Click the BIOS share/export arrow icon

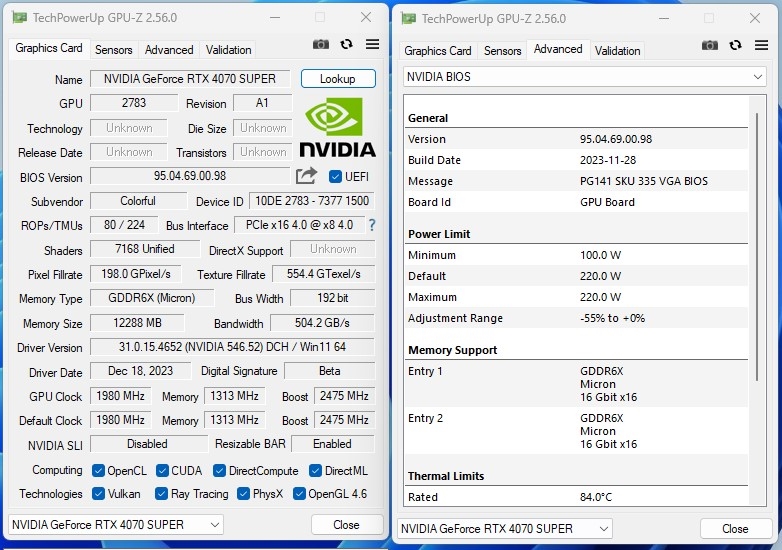click(x=306, y=176)
